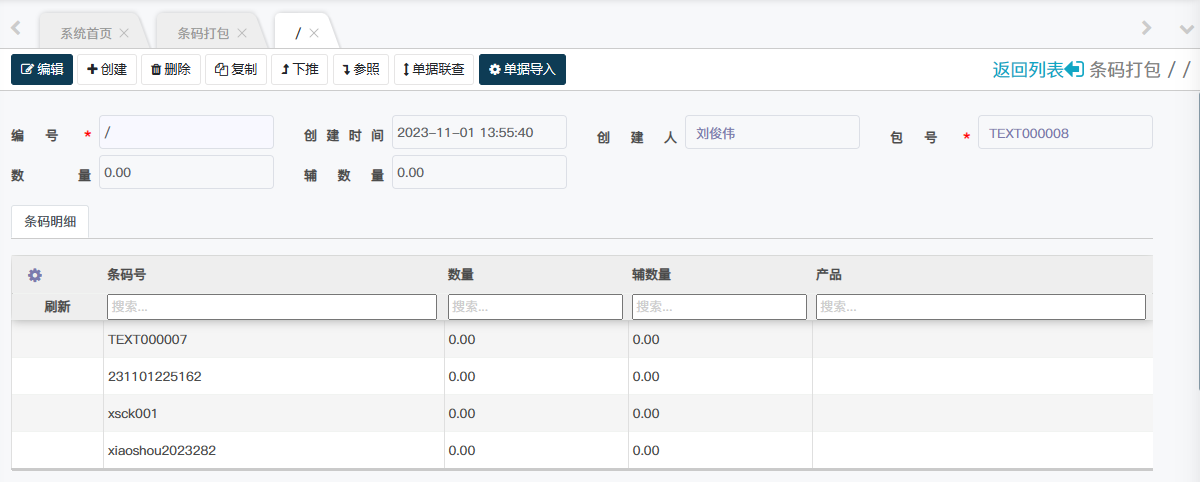Close the 系统首页 tab
Screen dimensions: 1200x482
click(x=123, y=33)
